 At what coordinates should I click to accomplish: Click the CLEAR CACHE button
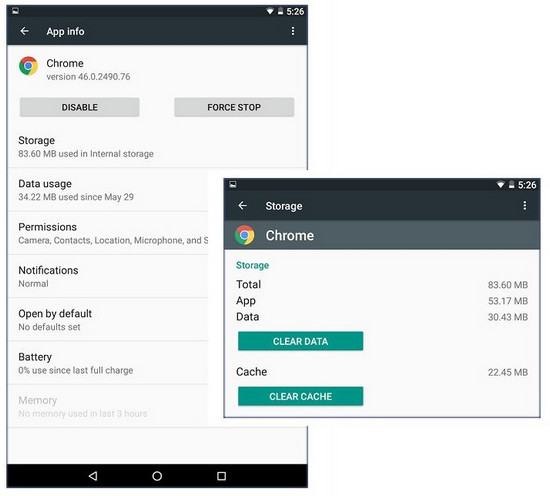pos(301,396)
